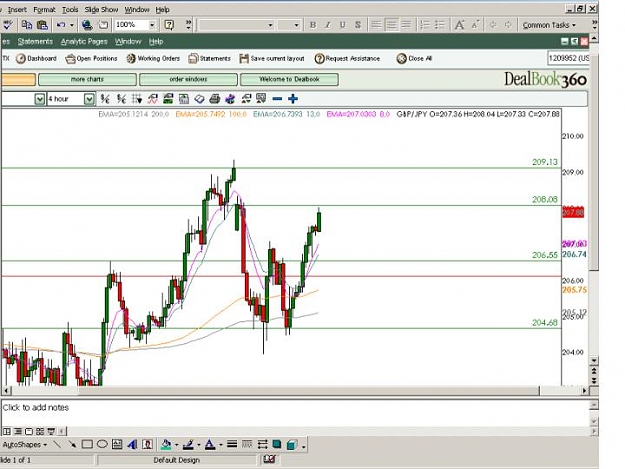Open the font size dropdown
The image size is (625, 469).
[296, 25]
